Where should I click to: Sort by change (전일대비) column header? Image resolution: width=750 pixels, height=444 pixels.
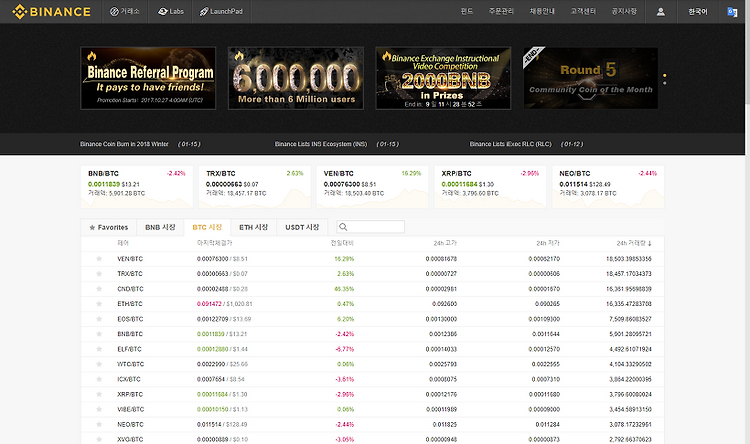[342, 243]
